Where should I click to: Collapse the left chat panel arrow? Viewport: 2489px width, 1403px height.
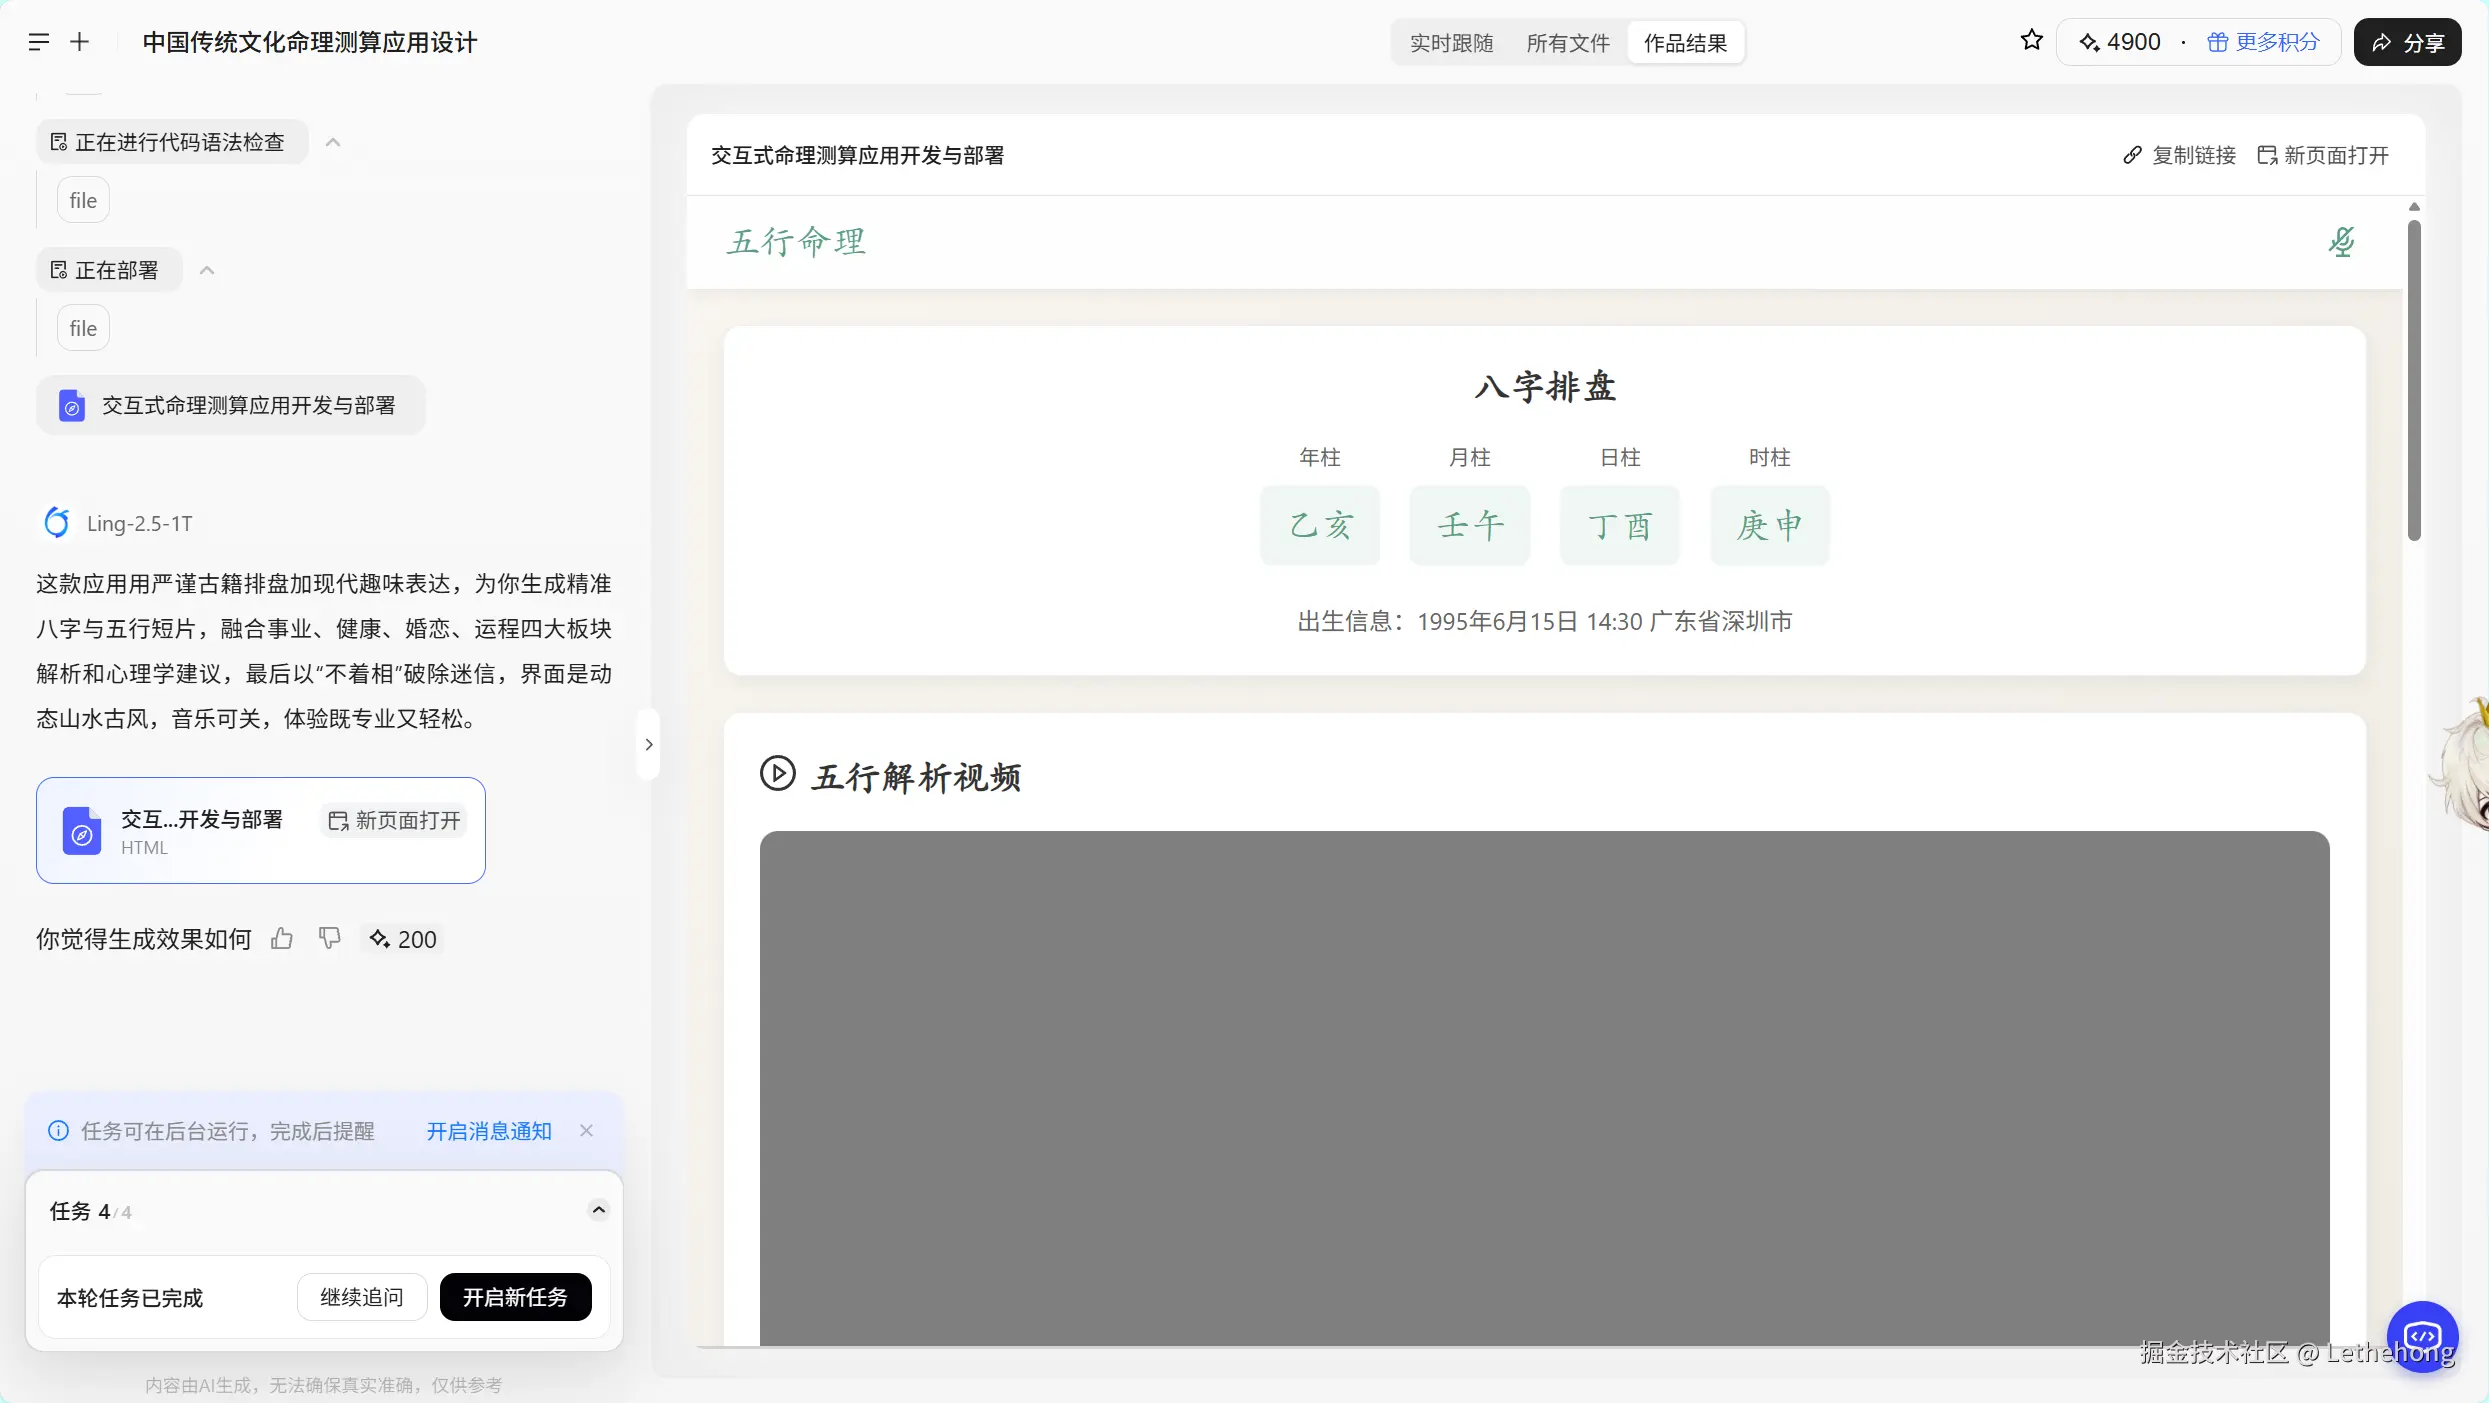click(x=648, y=745)
